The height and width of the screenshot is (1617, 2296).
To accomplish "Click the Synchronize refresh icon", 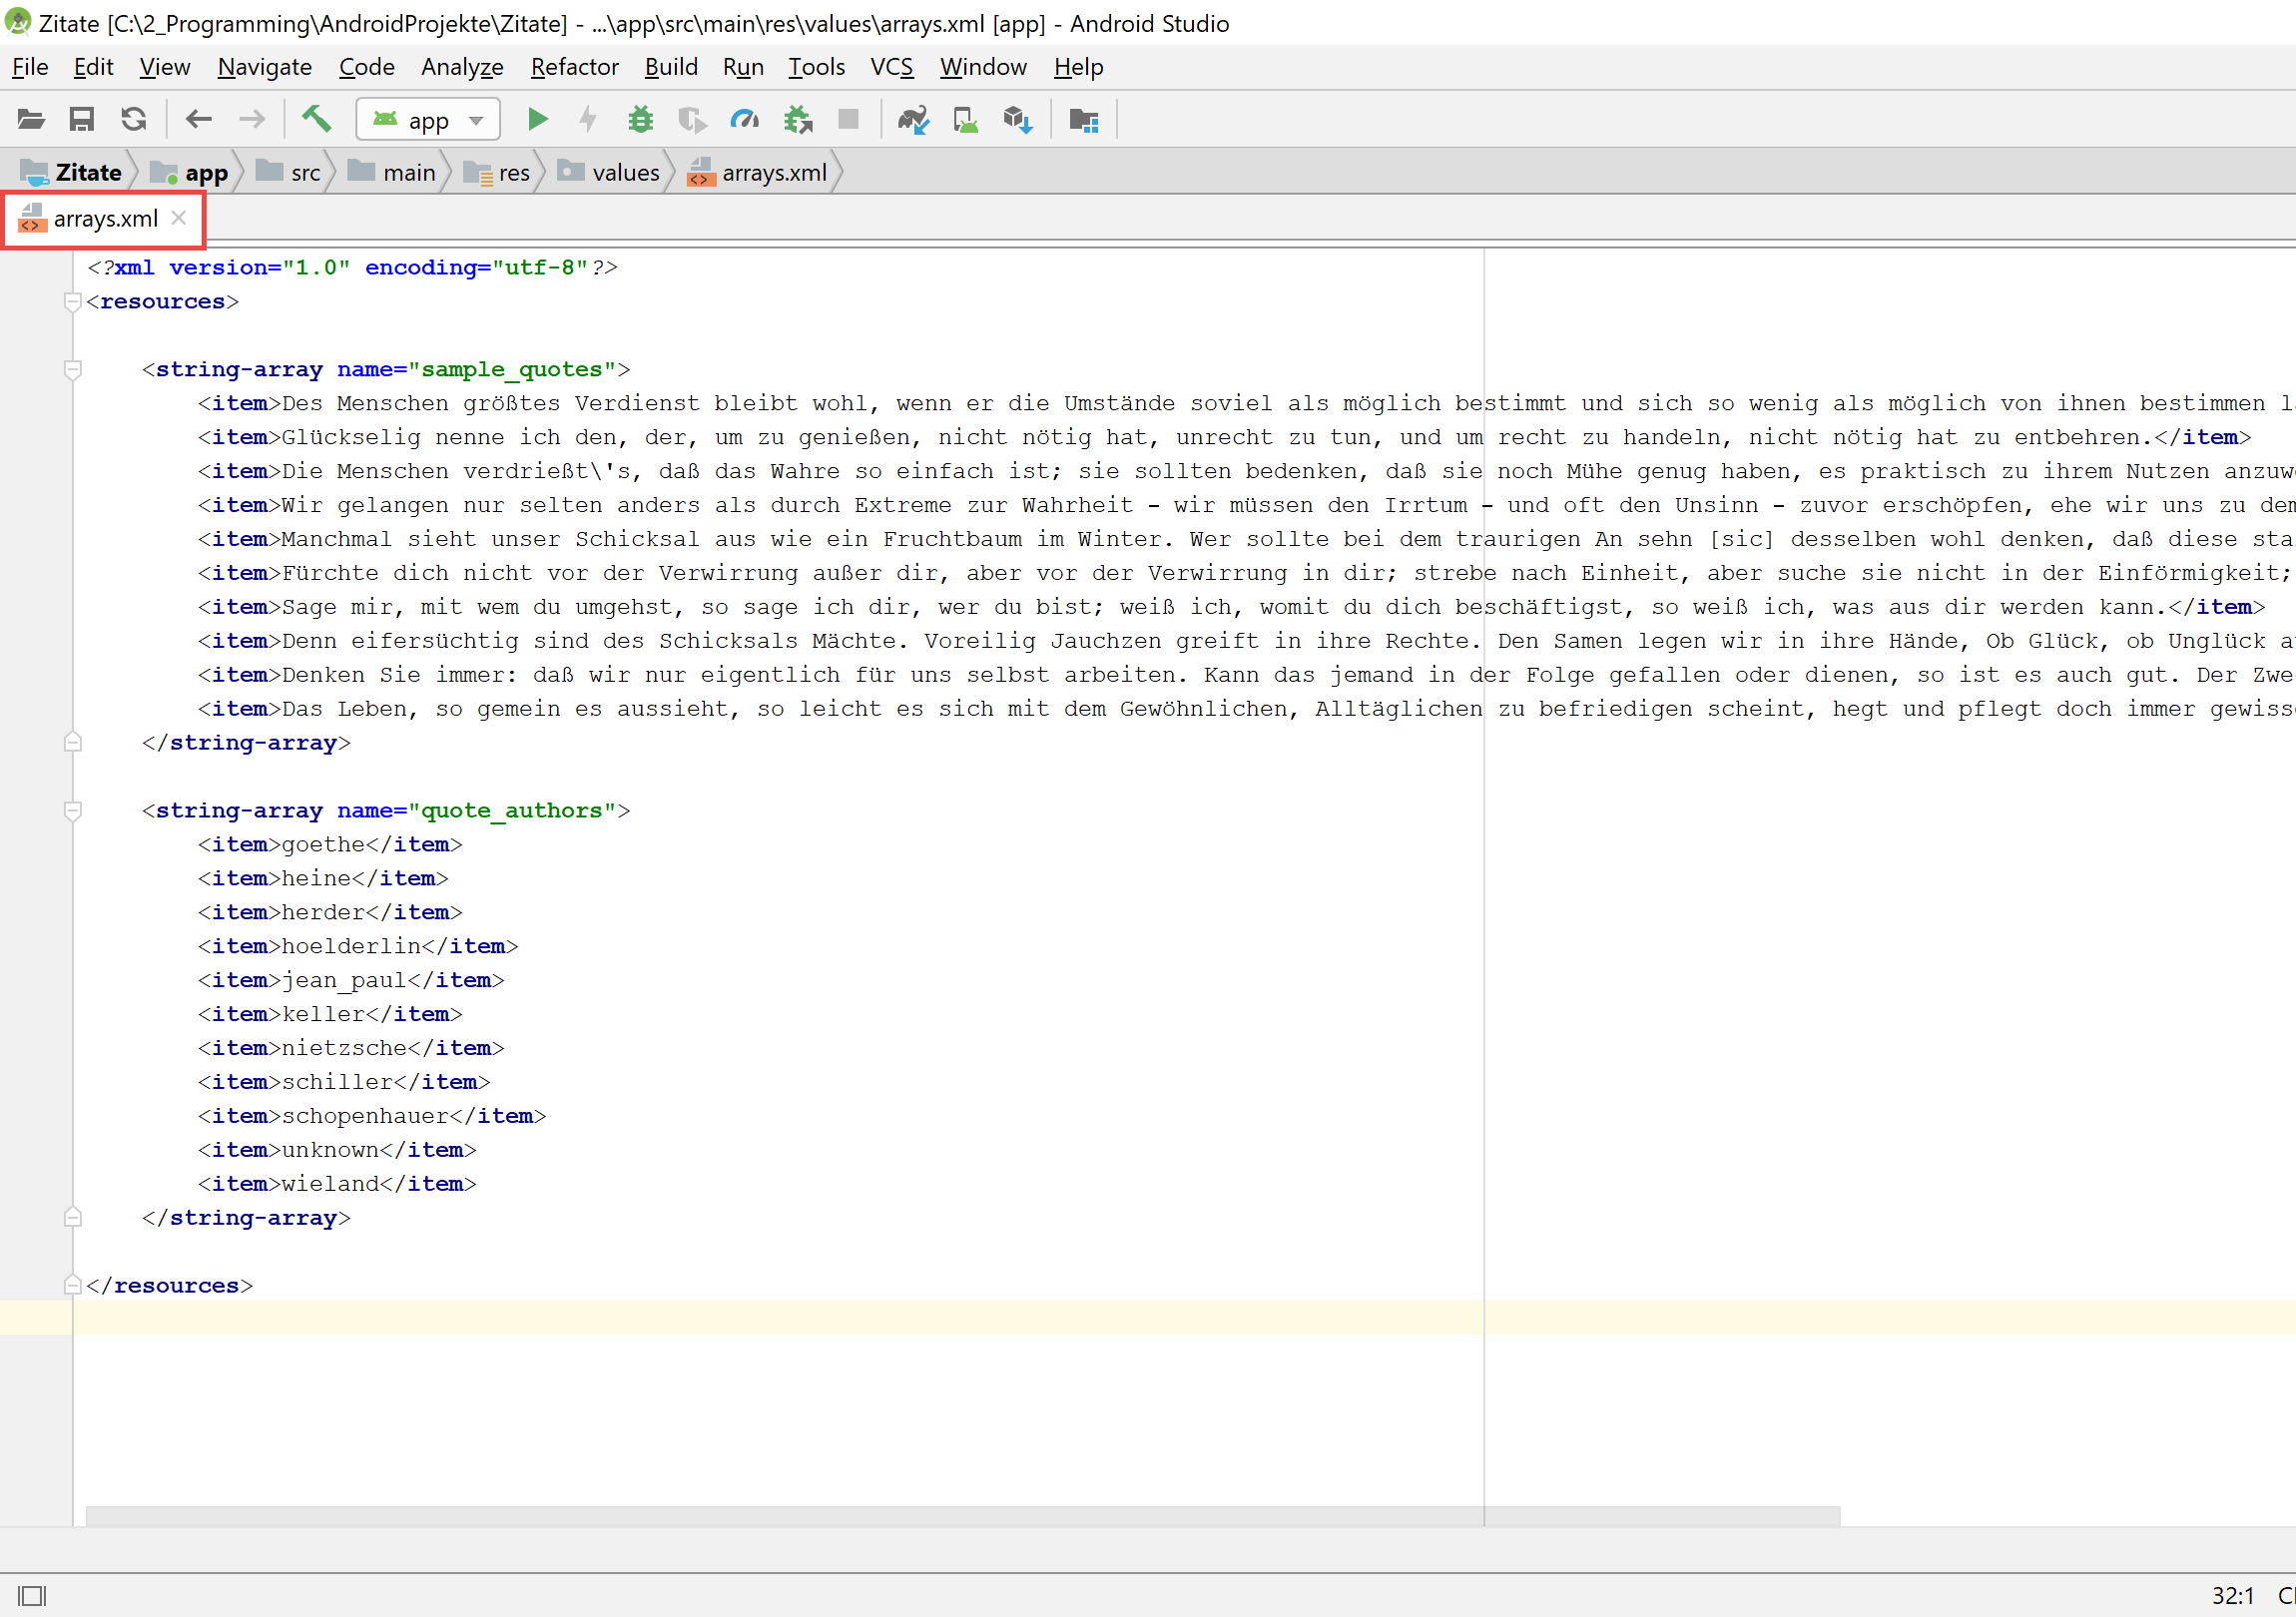I will tap(134, 120).
